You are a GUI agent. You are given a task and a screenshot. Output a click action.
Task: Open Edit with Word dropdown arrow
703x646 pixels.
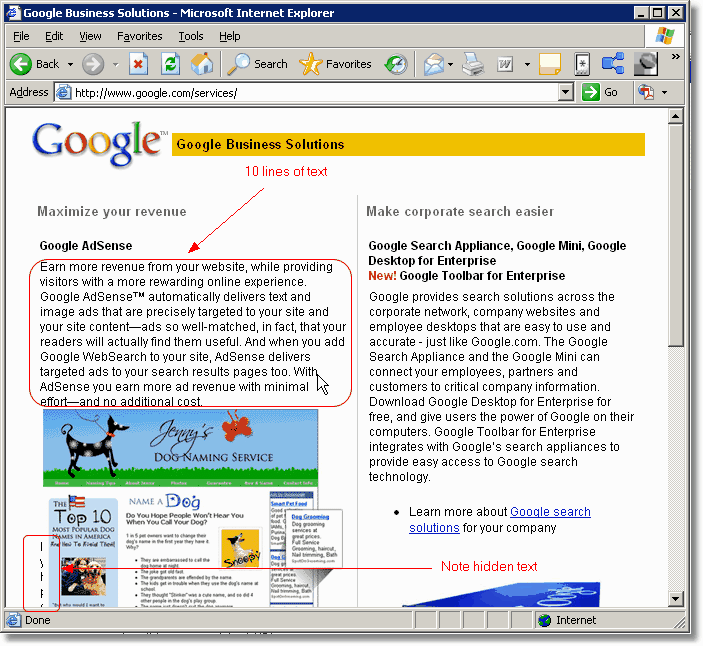(527, 65)
